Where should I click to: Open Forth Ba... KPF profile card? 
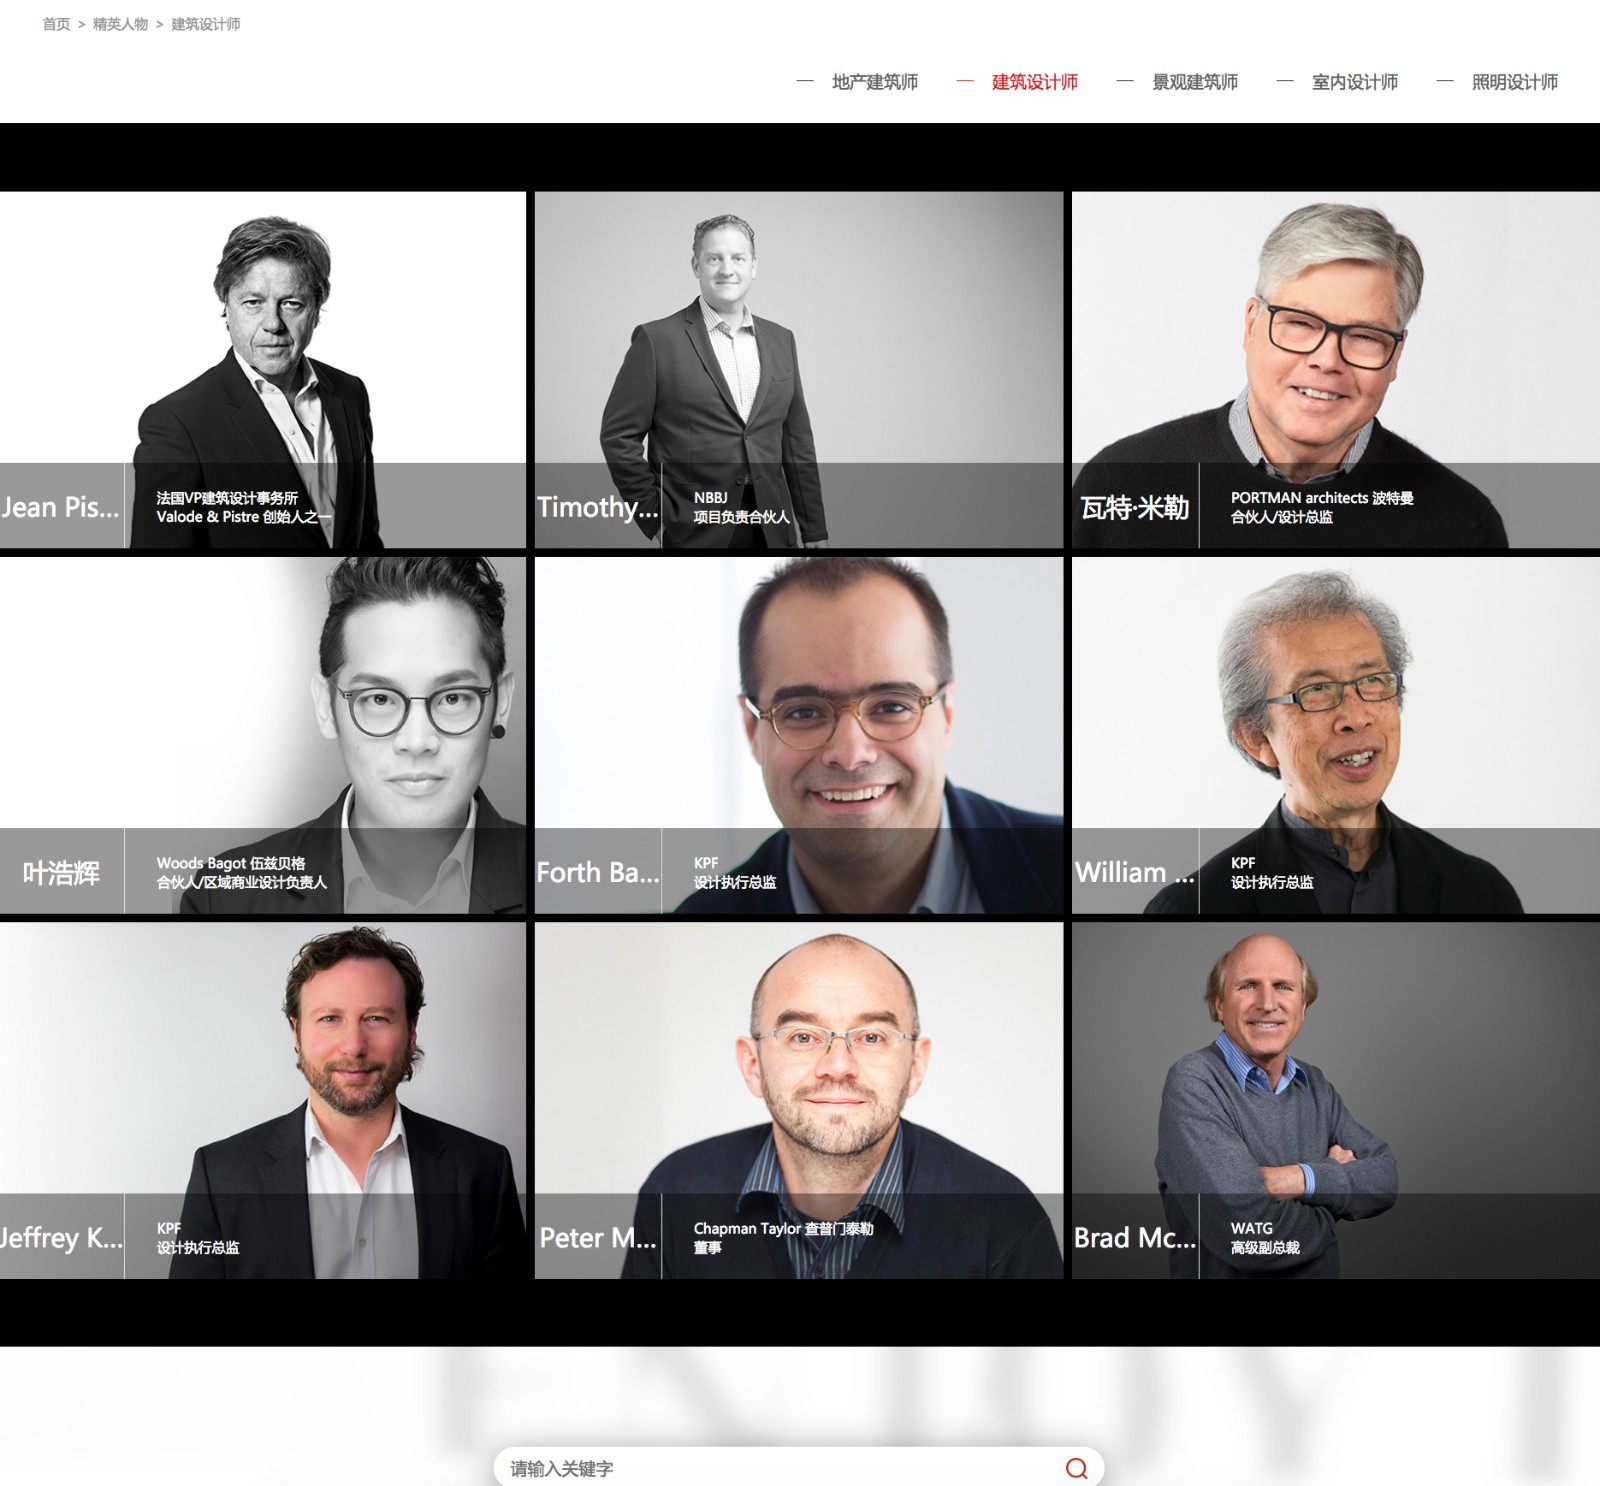(799, 735)
